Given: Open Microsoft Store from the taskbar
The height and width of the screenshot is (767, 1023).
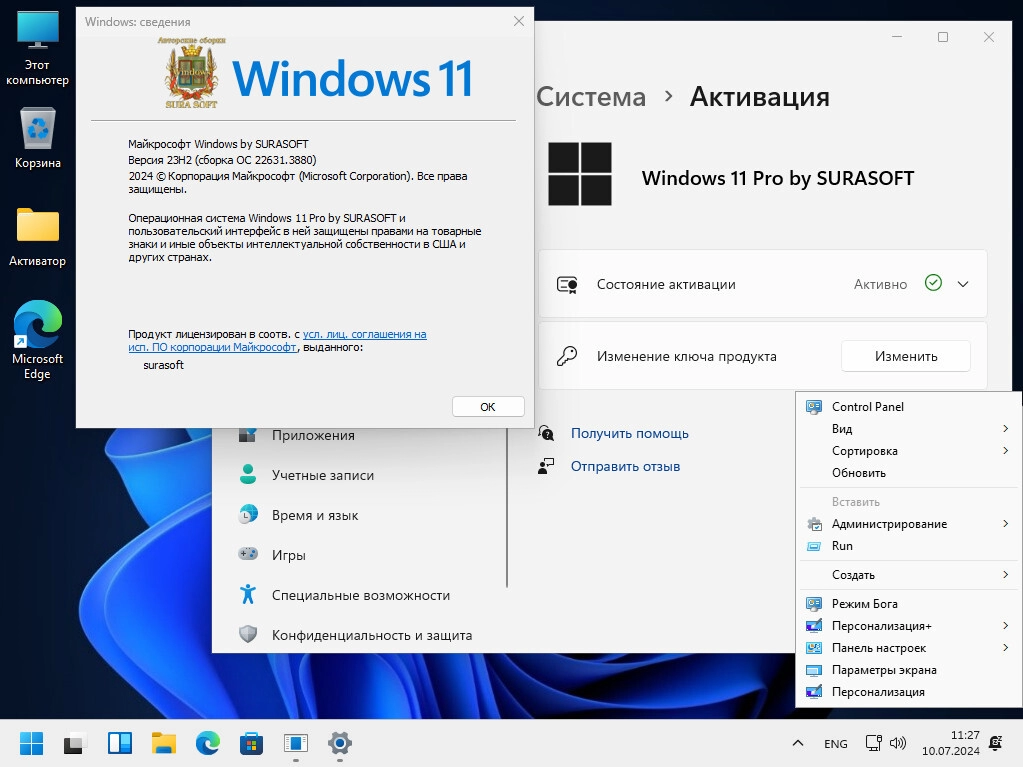Looking at the screenshot, I should coord(251,743).
